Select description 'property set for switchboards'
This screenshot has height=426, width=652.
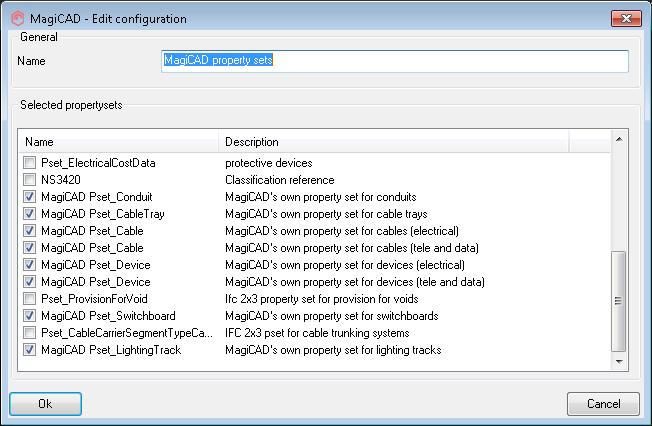[331, 317]
